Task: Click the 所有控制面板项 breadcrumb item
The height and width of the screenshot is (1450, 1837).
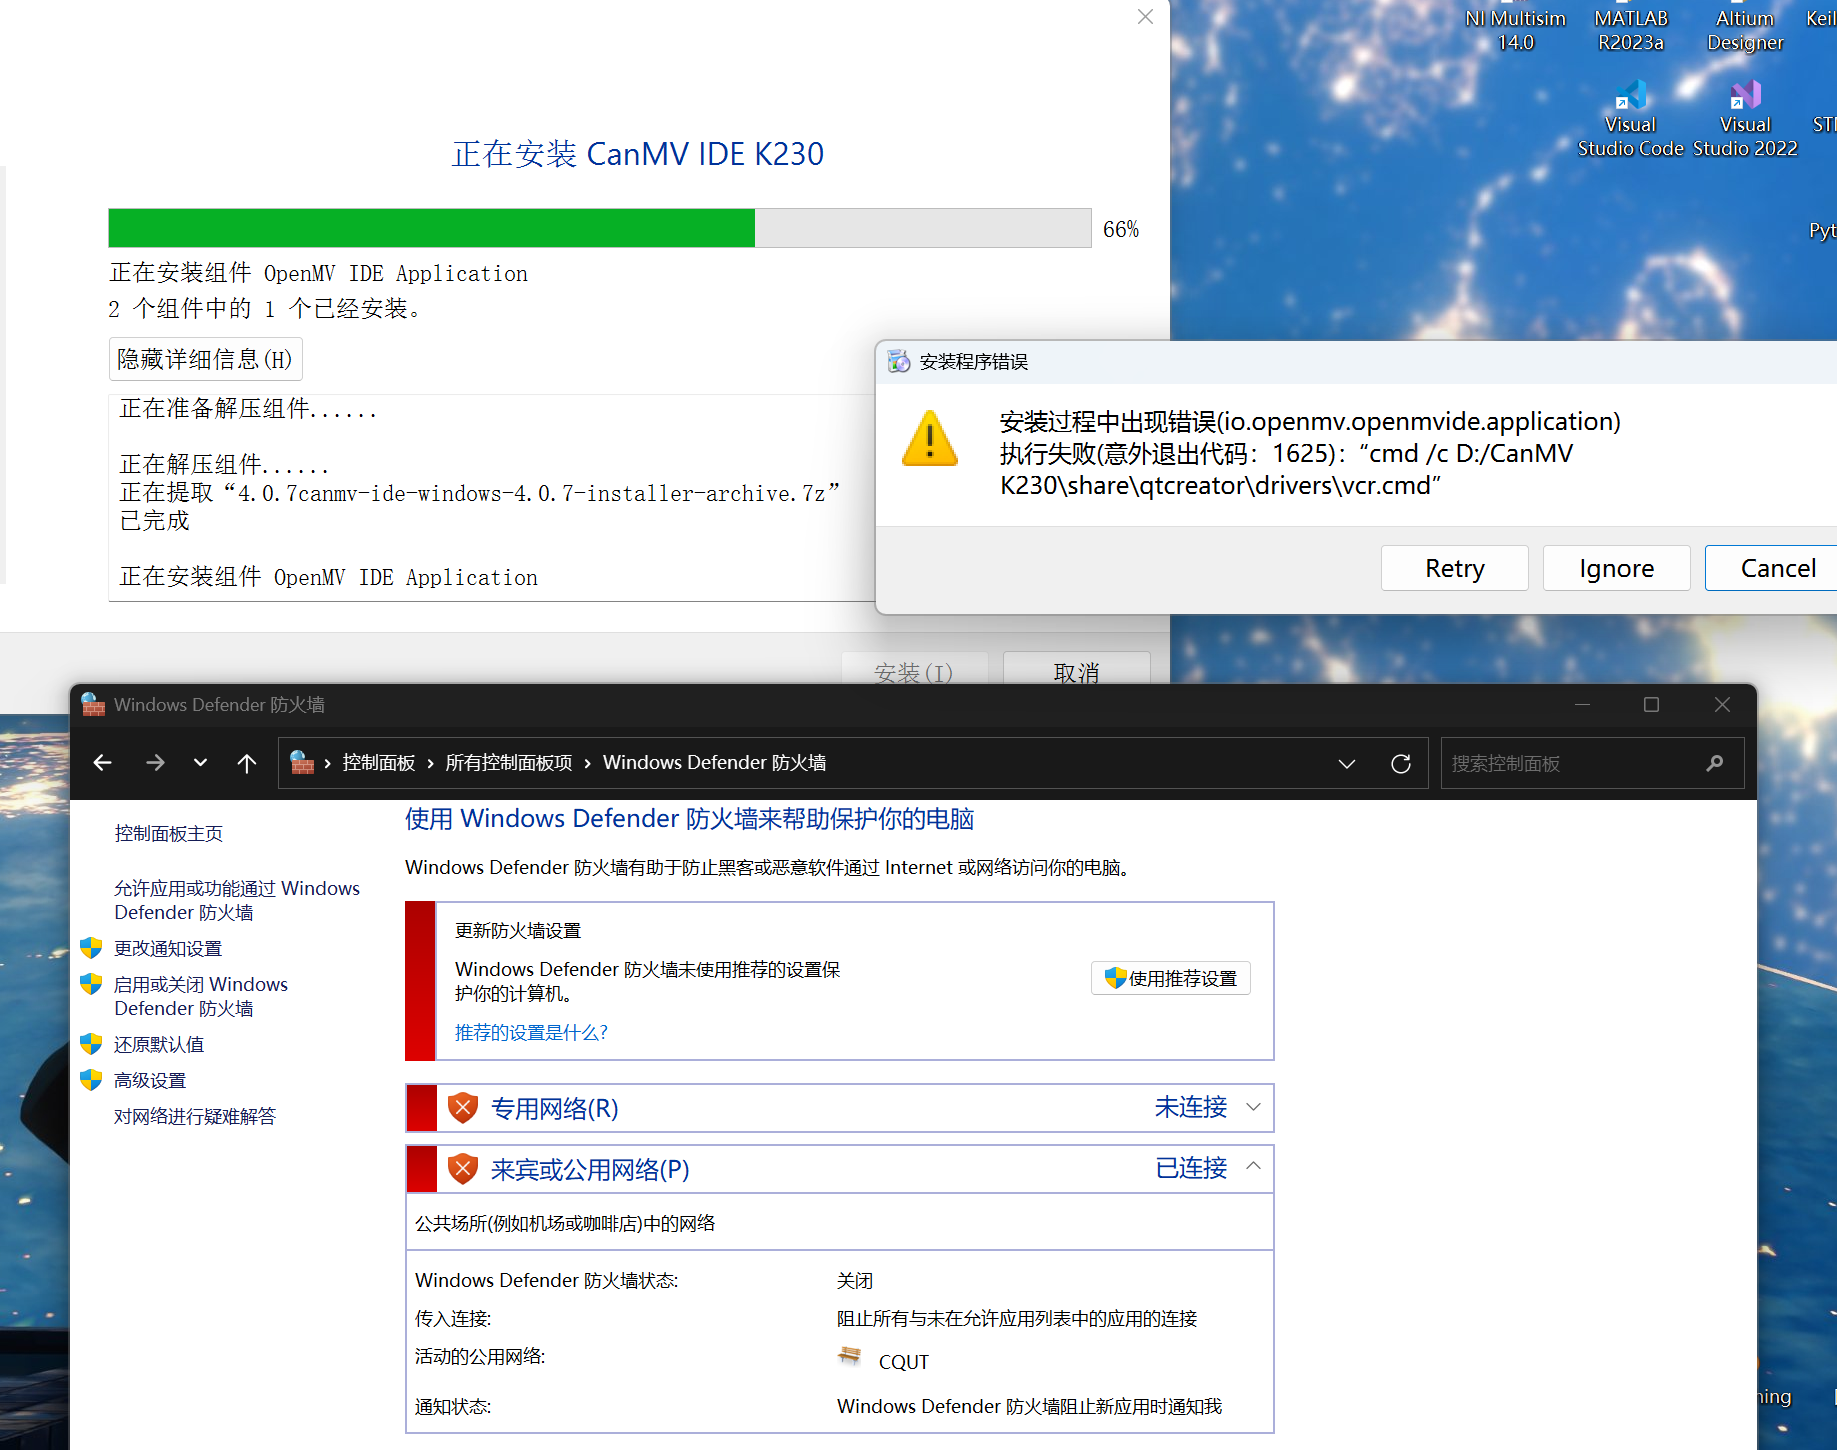Action: pyautogui.click(x=508, y=763)
